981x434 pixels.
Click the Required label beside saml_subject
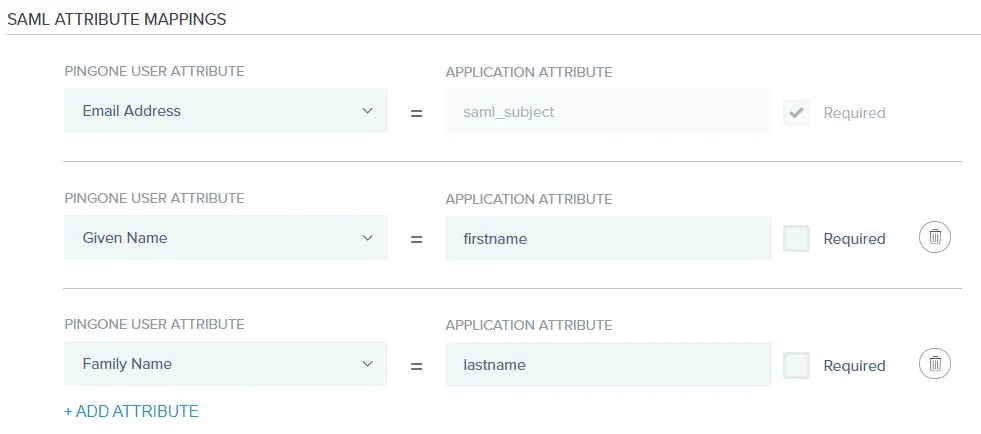coord(854,113)
